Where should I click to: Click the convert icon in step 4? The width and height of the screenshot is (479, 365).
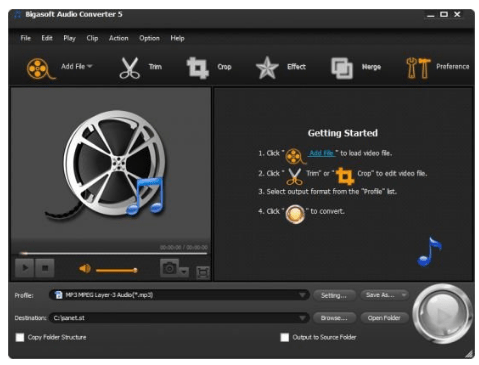pos(295,214)
